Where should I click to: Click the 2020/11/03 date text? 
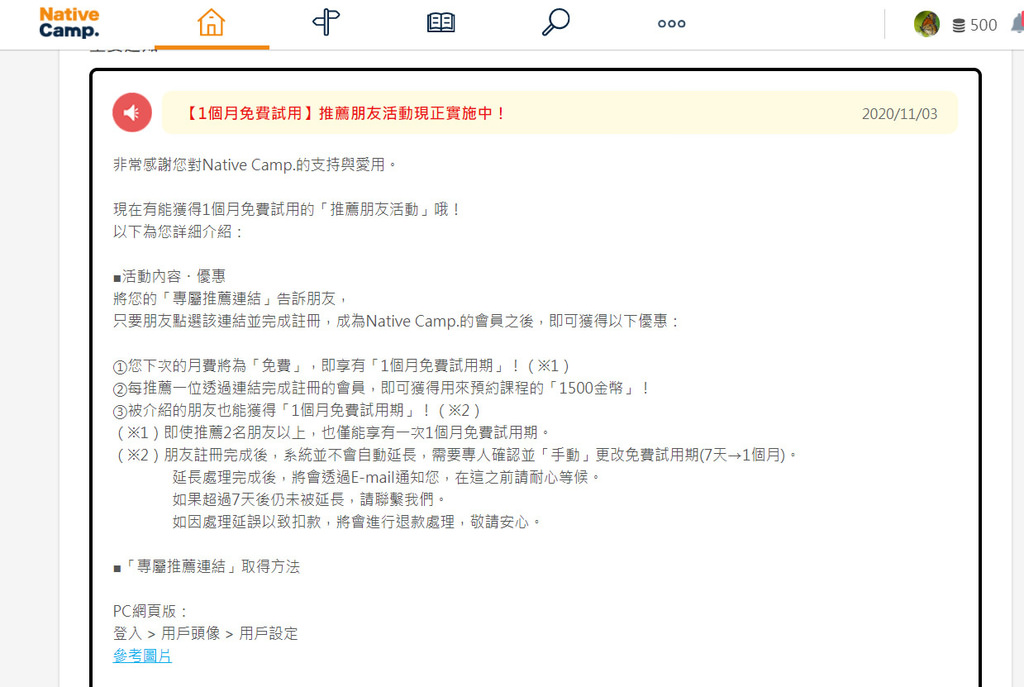coord(899,114)
